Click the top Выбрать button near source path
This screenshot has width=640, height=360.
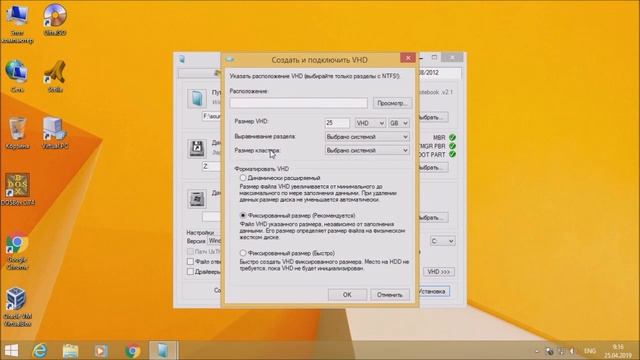coord(433,117)
